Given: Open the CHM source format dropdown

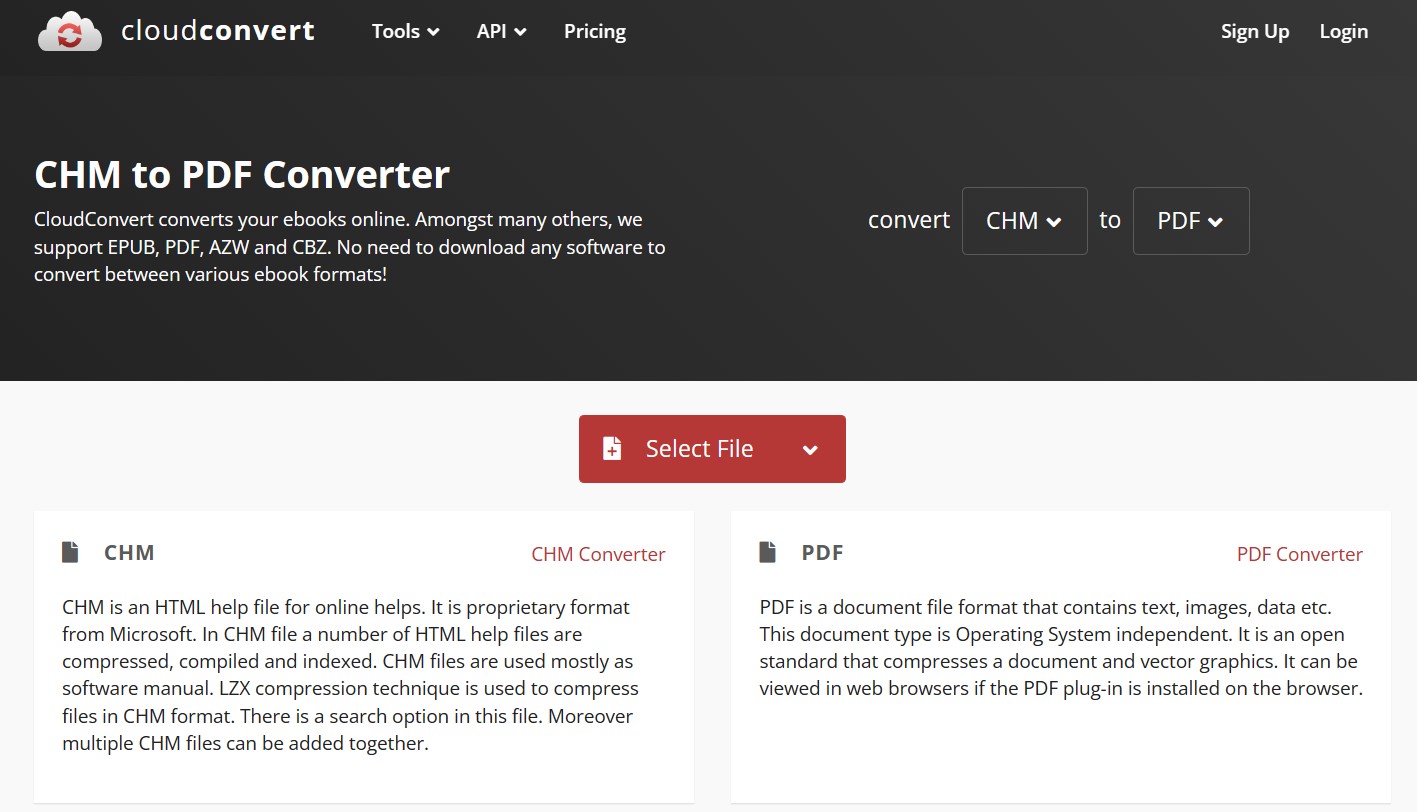Looking at the screenshot, I should [x=1024, y=221].
